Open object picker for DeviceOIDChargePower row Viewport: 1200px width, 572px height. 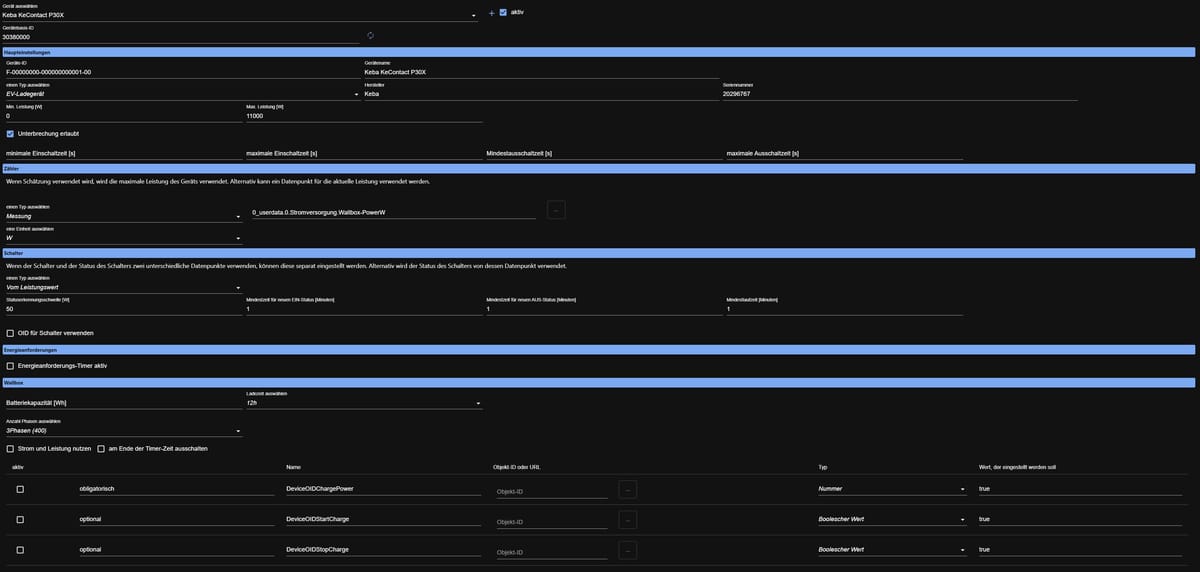pyautogui.click(x=628, y=489)
